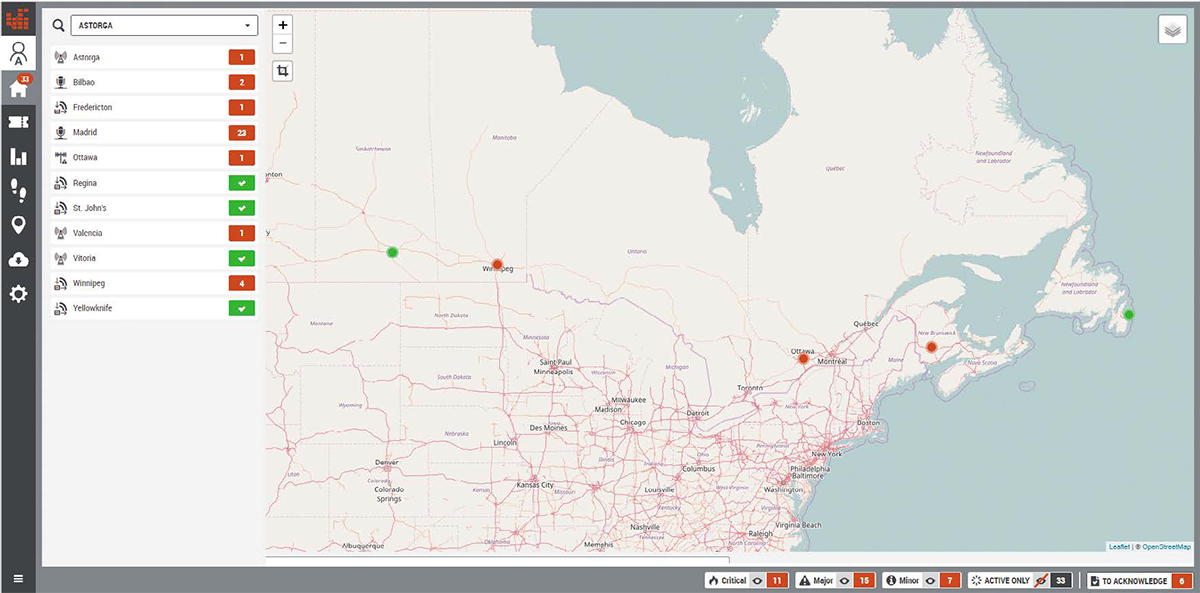The height and width of the screenshot is (593, 1200).
Task: Click the home icon with 33 badge
Action: [x=18, y=88]
